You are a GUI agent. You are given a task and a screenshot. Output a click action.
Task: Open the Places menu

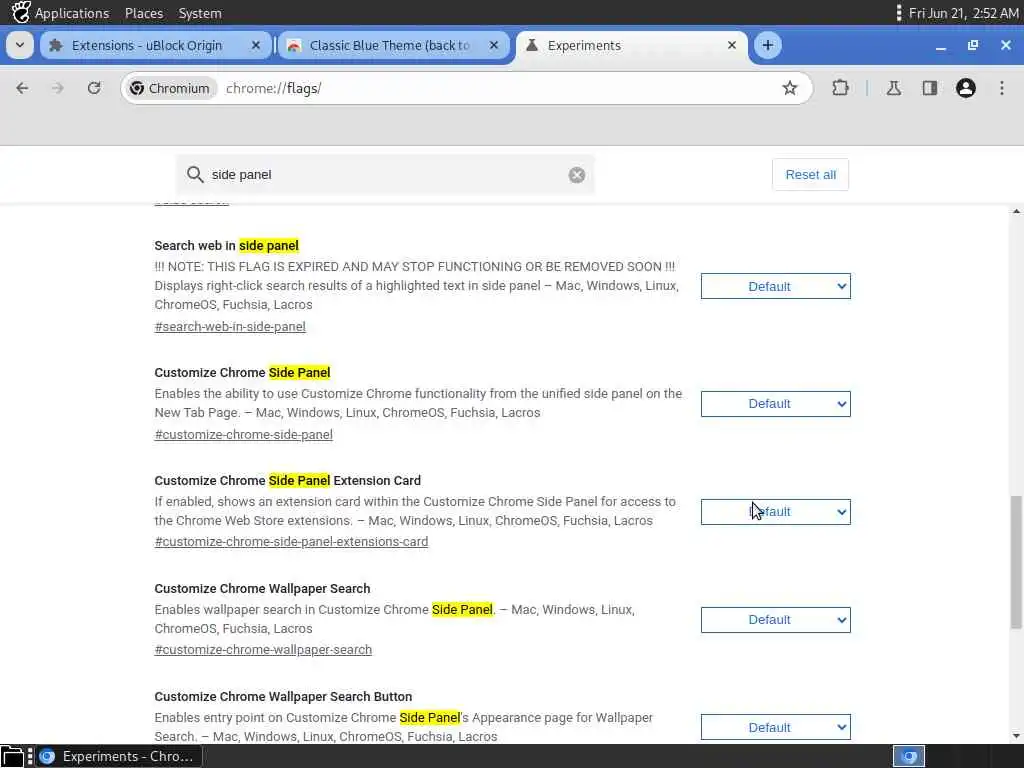(144, 13)
